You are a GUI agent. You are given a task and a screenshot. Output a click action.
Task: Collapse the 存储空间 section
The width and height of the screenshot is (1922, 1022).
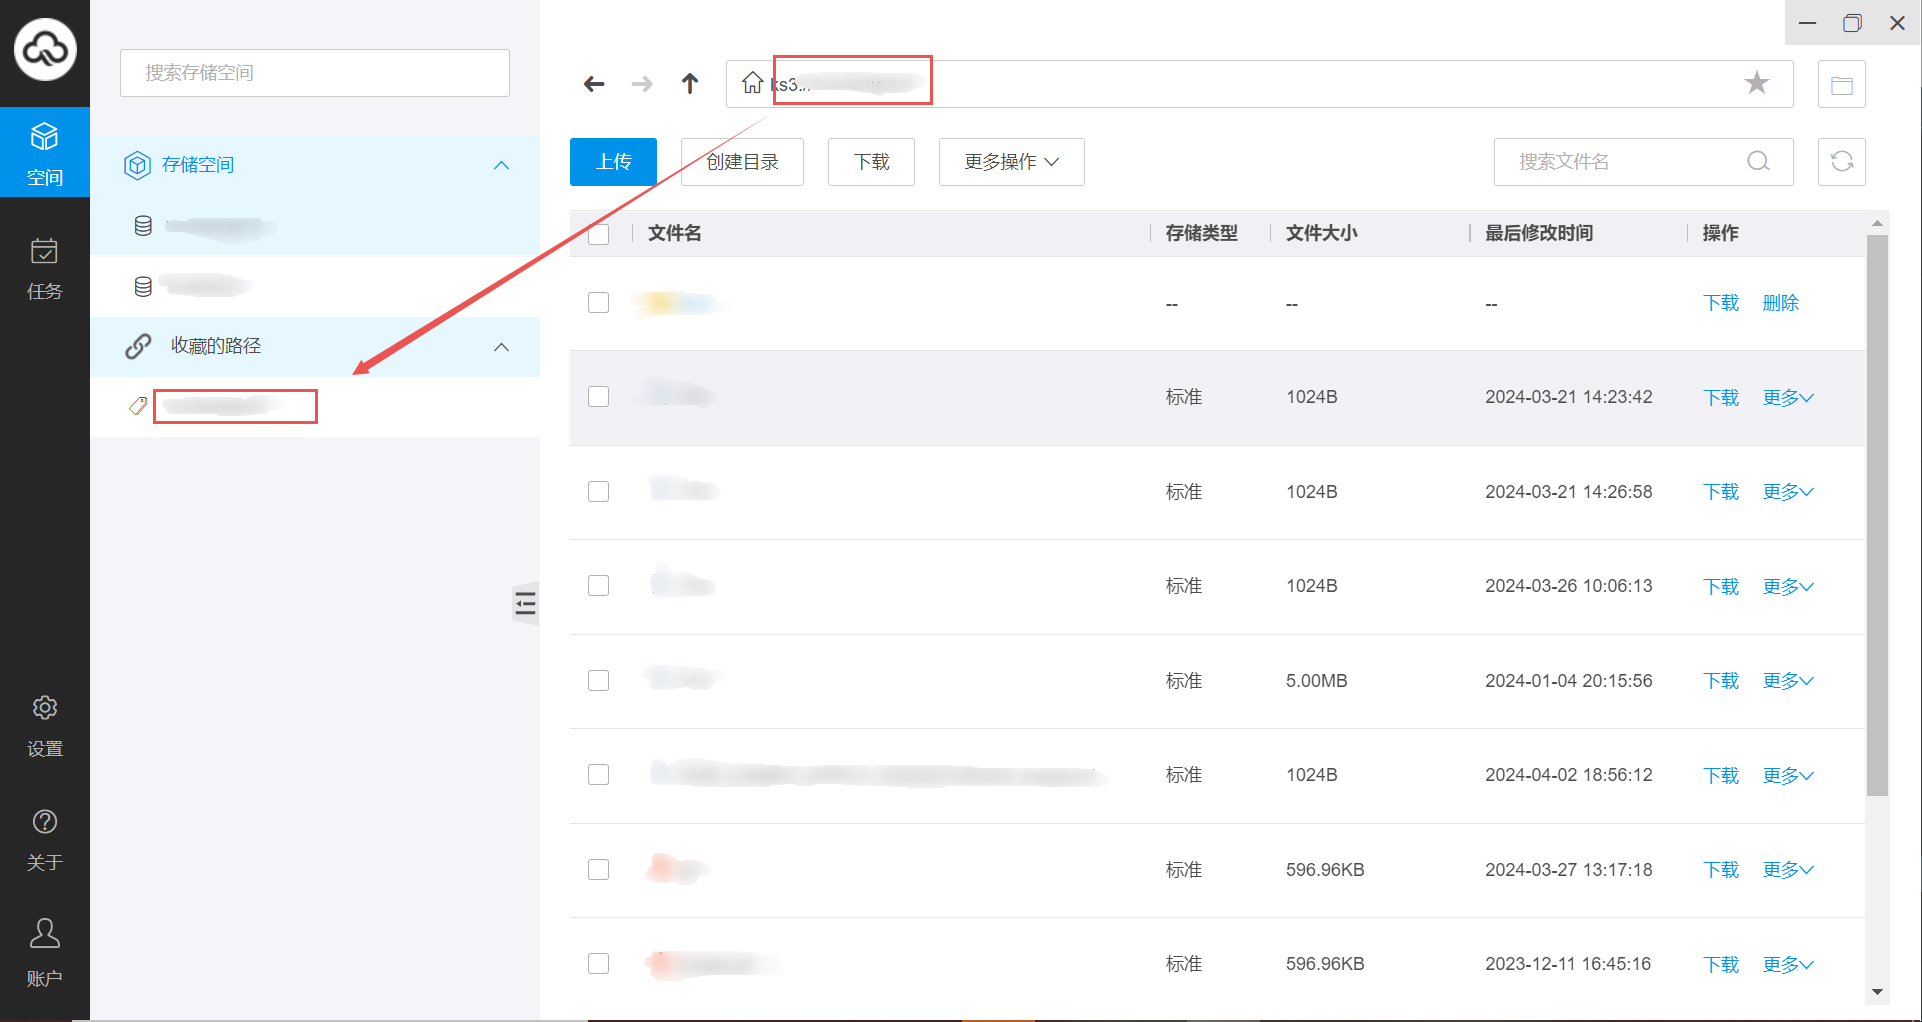[x=501, y=165]
